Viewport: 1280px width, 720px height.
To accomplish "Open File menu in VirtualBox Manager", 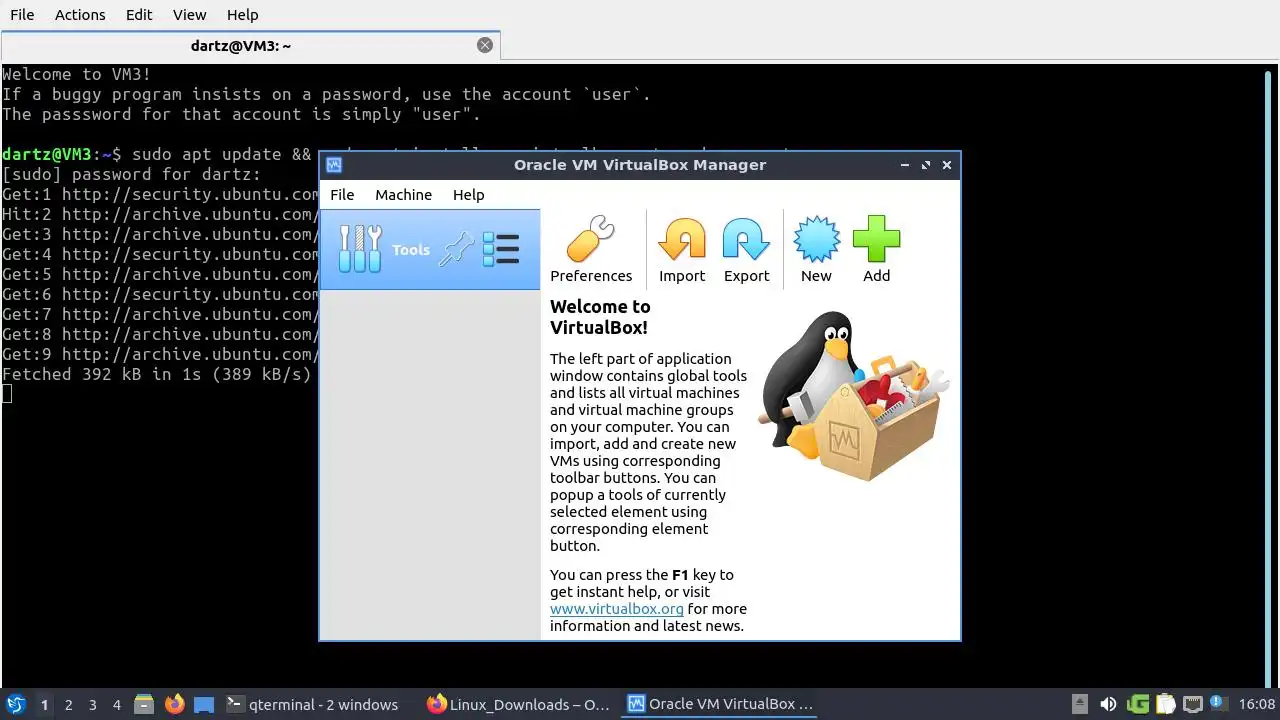I will coord(342,195).
